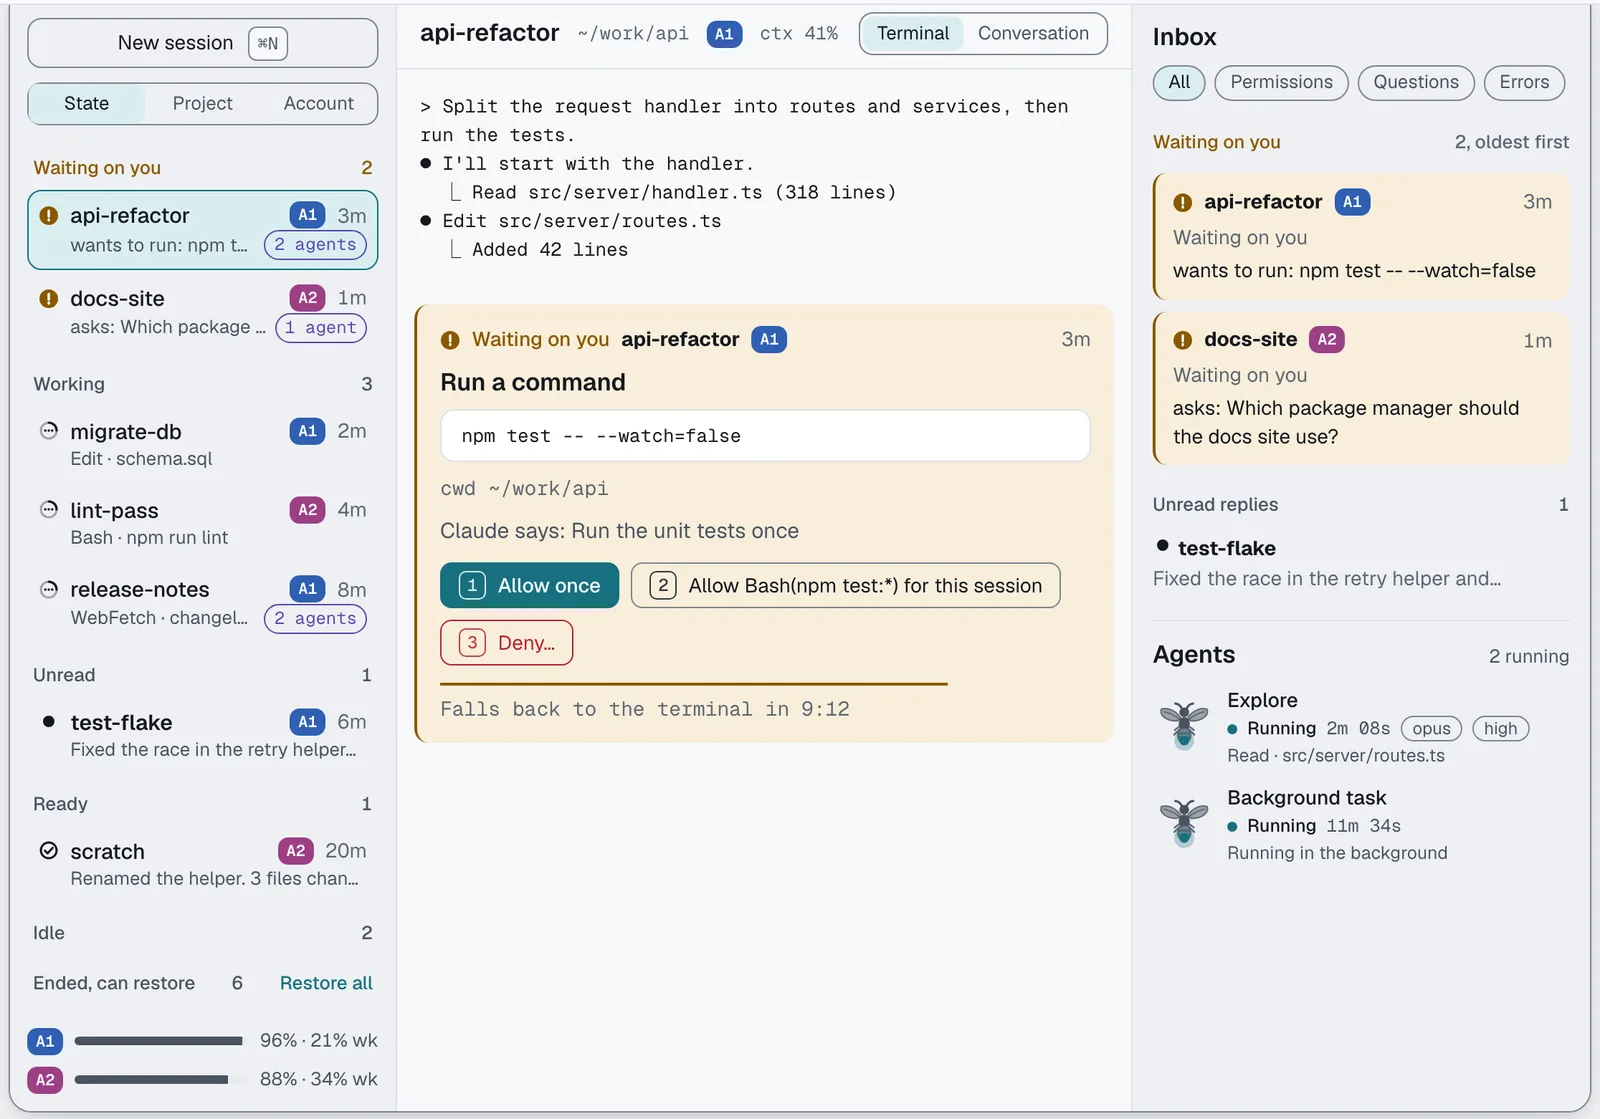The image size is (1600, 1119).
Task: Click the A2 usage progress bar
Action: pyautogui.click(x=158, y=1080)
